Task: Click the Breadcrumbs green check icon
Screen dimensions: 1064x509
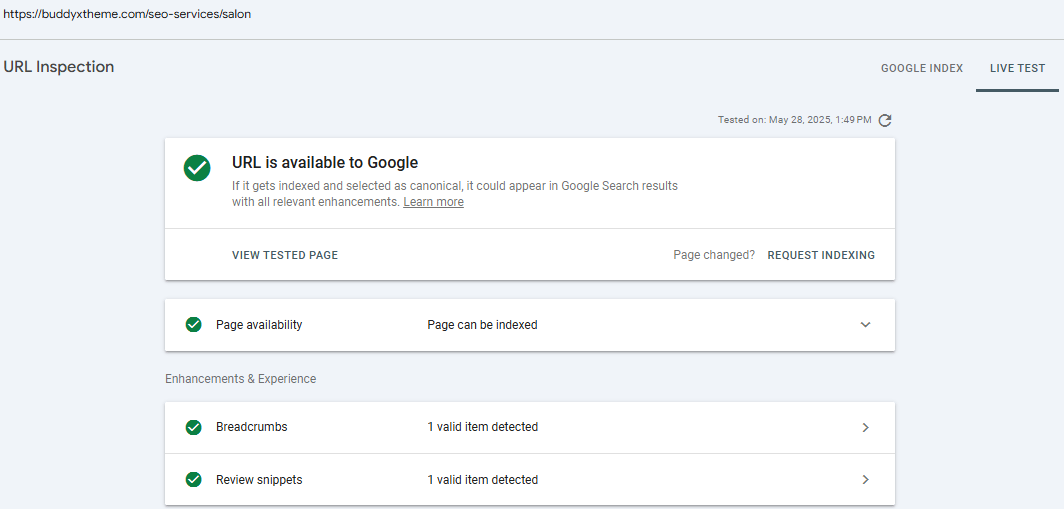Action: 193,427
